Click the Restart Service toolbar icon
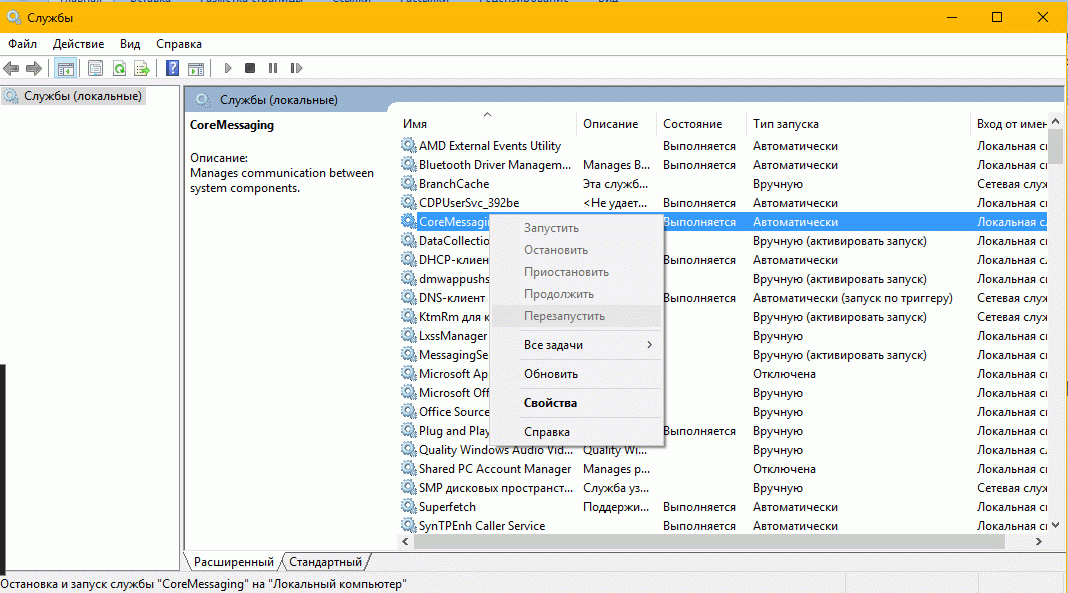 296,68
